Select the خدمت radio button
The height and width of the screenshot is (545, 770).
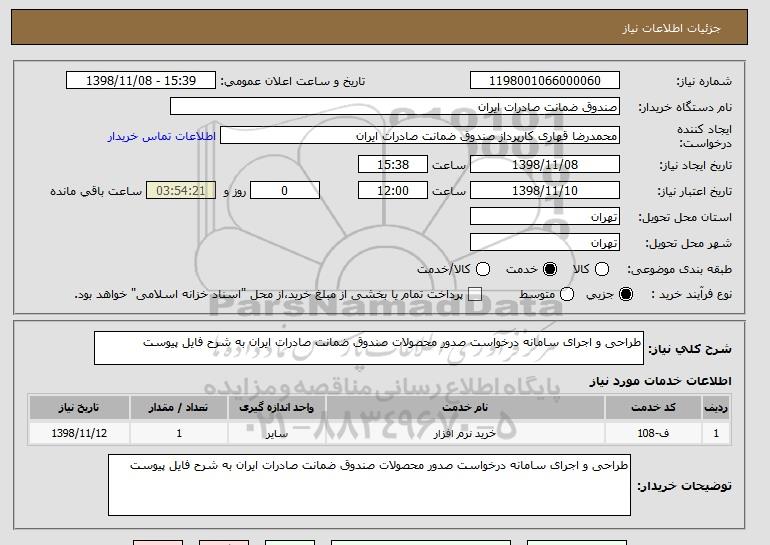click(550, 269)
